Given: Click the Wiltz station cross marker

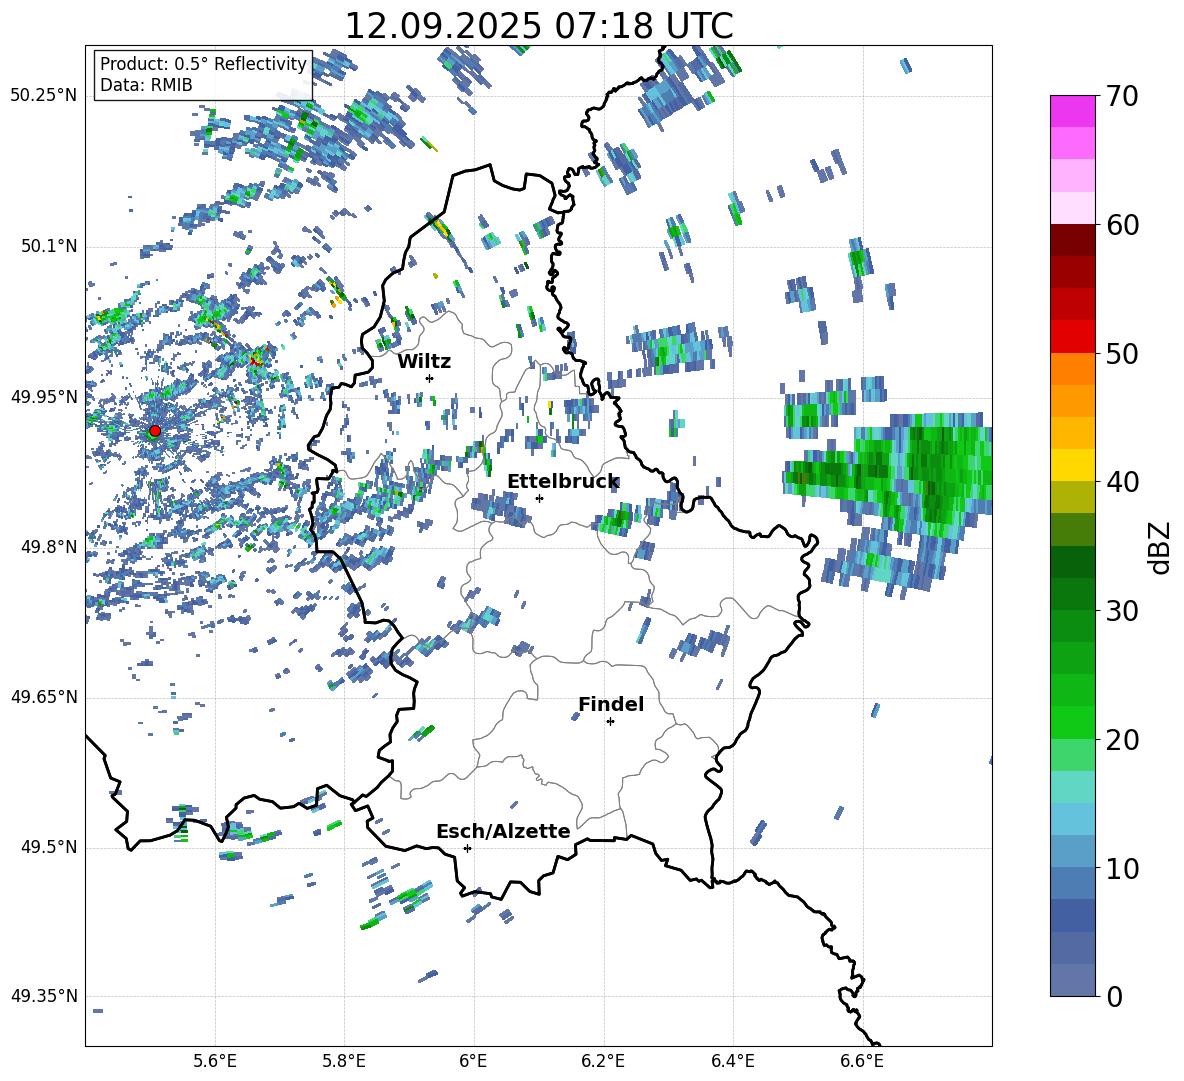Looking at the screenshot, I should (430, 378).
